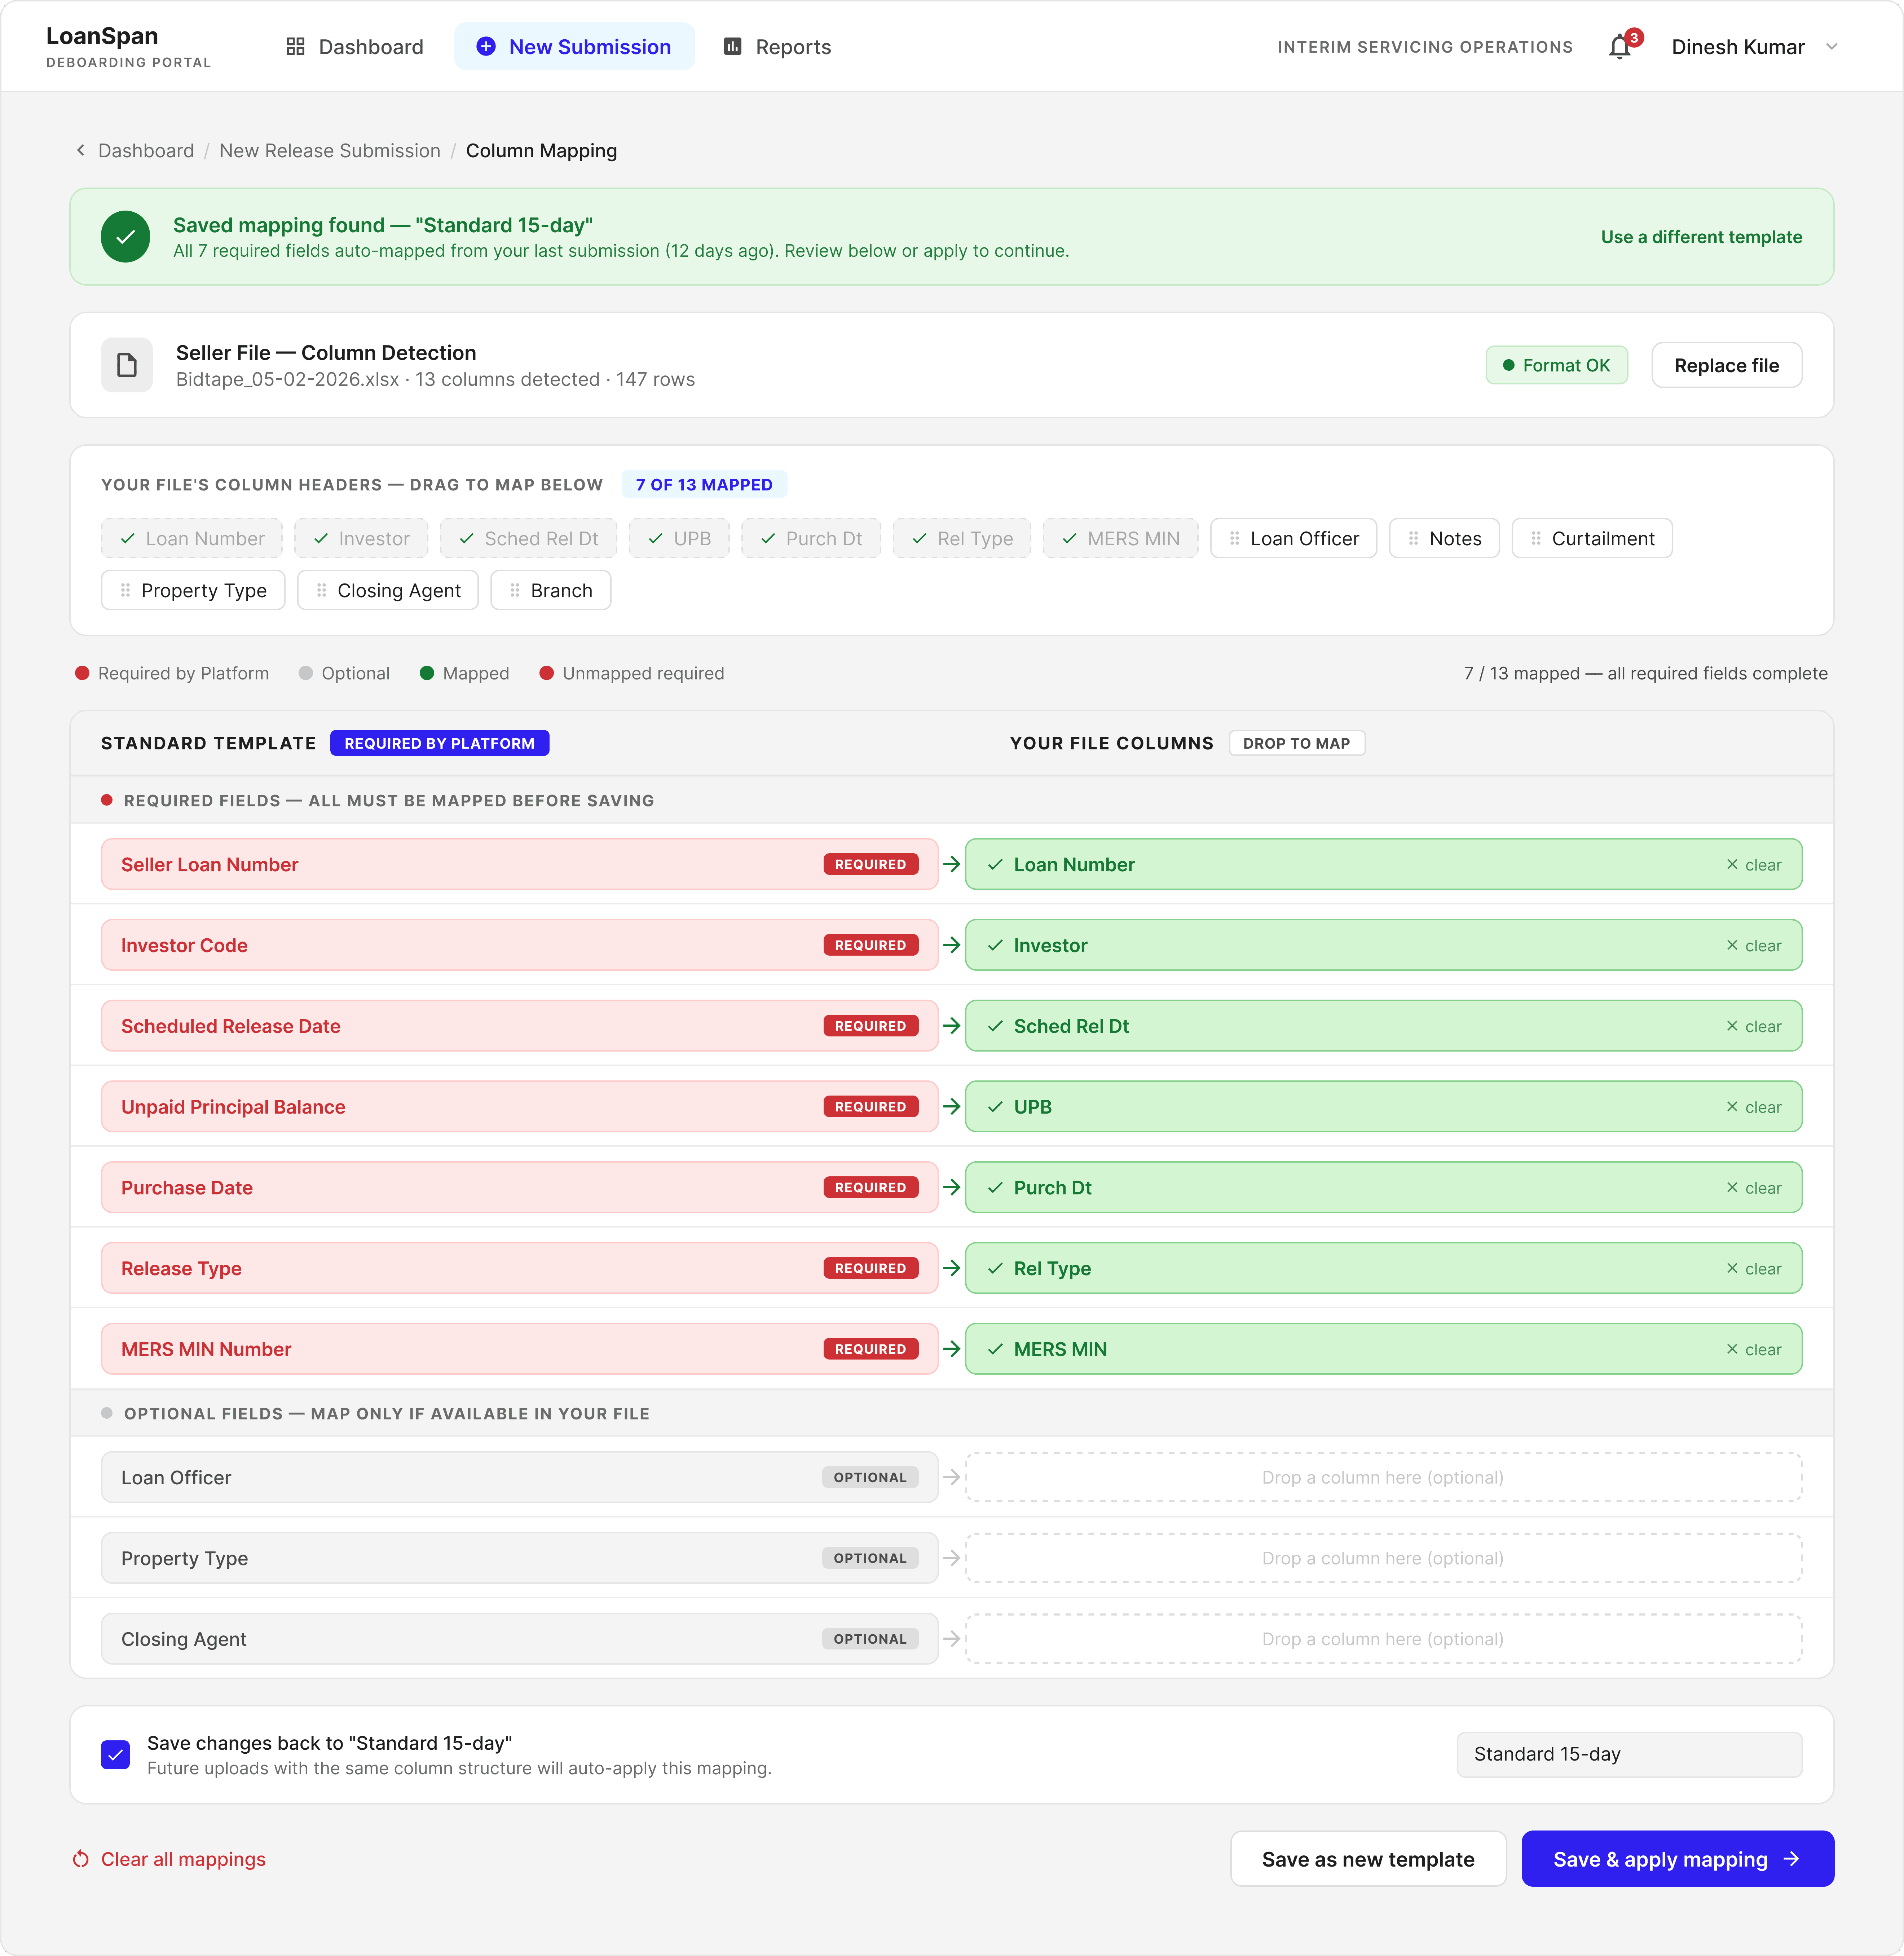Click the checkmark on mapped MERS MIN chip
Screen dimensions: 1904x1956
tap(1070, 538)
